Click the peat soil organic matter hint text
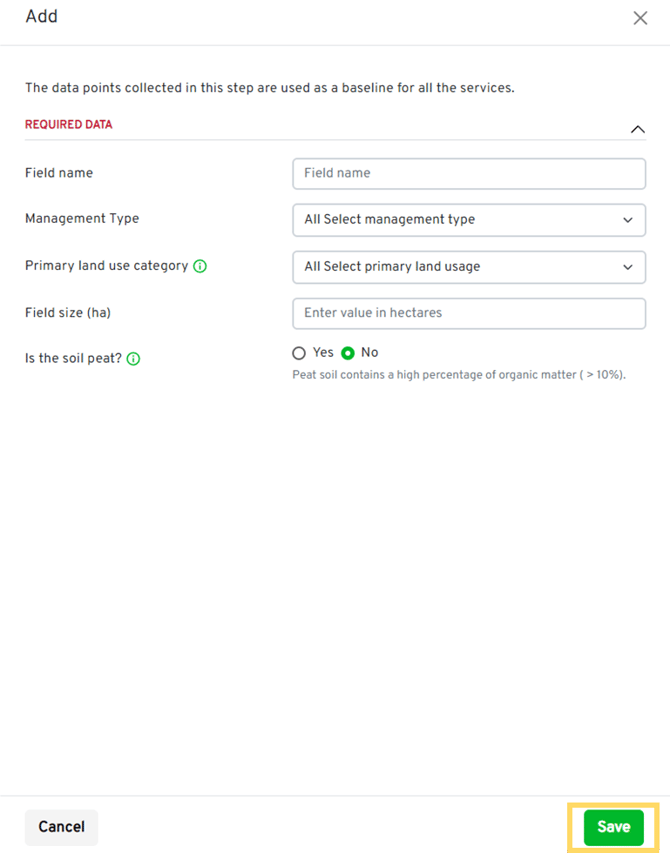Viewport: 670px width, 853px height. pyautogui.click(x=458, y=375)
